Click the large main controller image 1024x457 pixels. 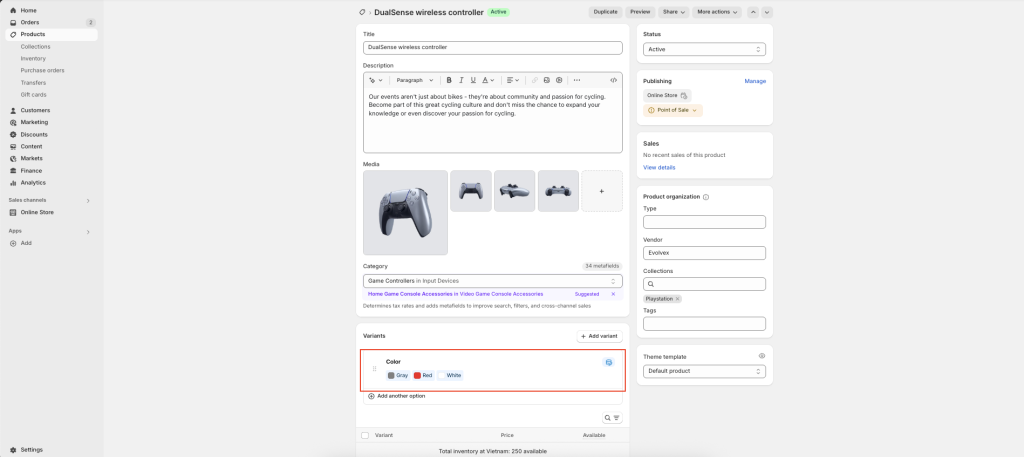[406, 213]
